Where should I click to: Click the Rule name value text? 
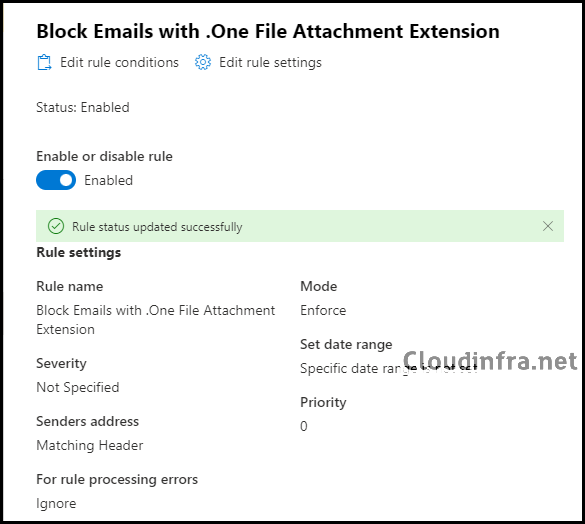[156, 320]
